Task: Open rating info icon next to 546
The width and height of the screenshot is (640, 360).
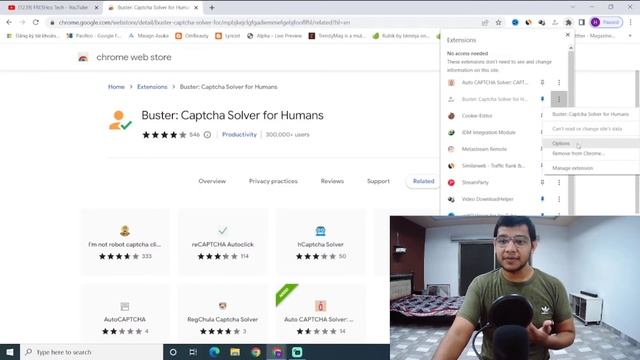Action: (x=207, y=135)
